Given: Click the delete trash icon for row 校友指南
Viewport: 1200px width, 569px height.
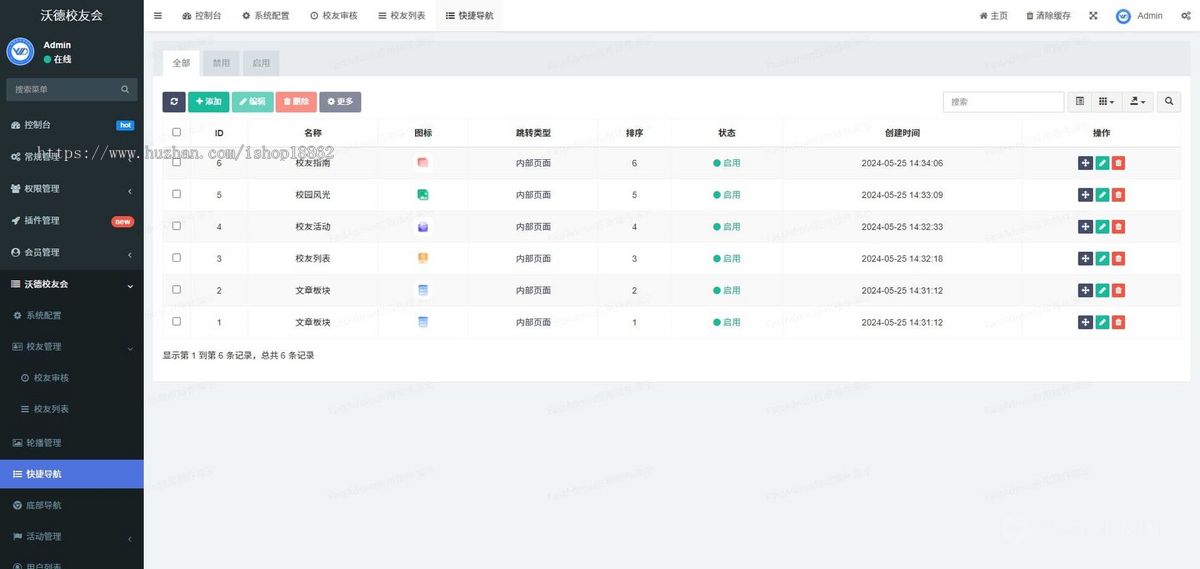Looking at the screenshot, I should point(1118,163).
